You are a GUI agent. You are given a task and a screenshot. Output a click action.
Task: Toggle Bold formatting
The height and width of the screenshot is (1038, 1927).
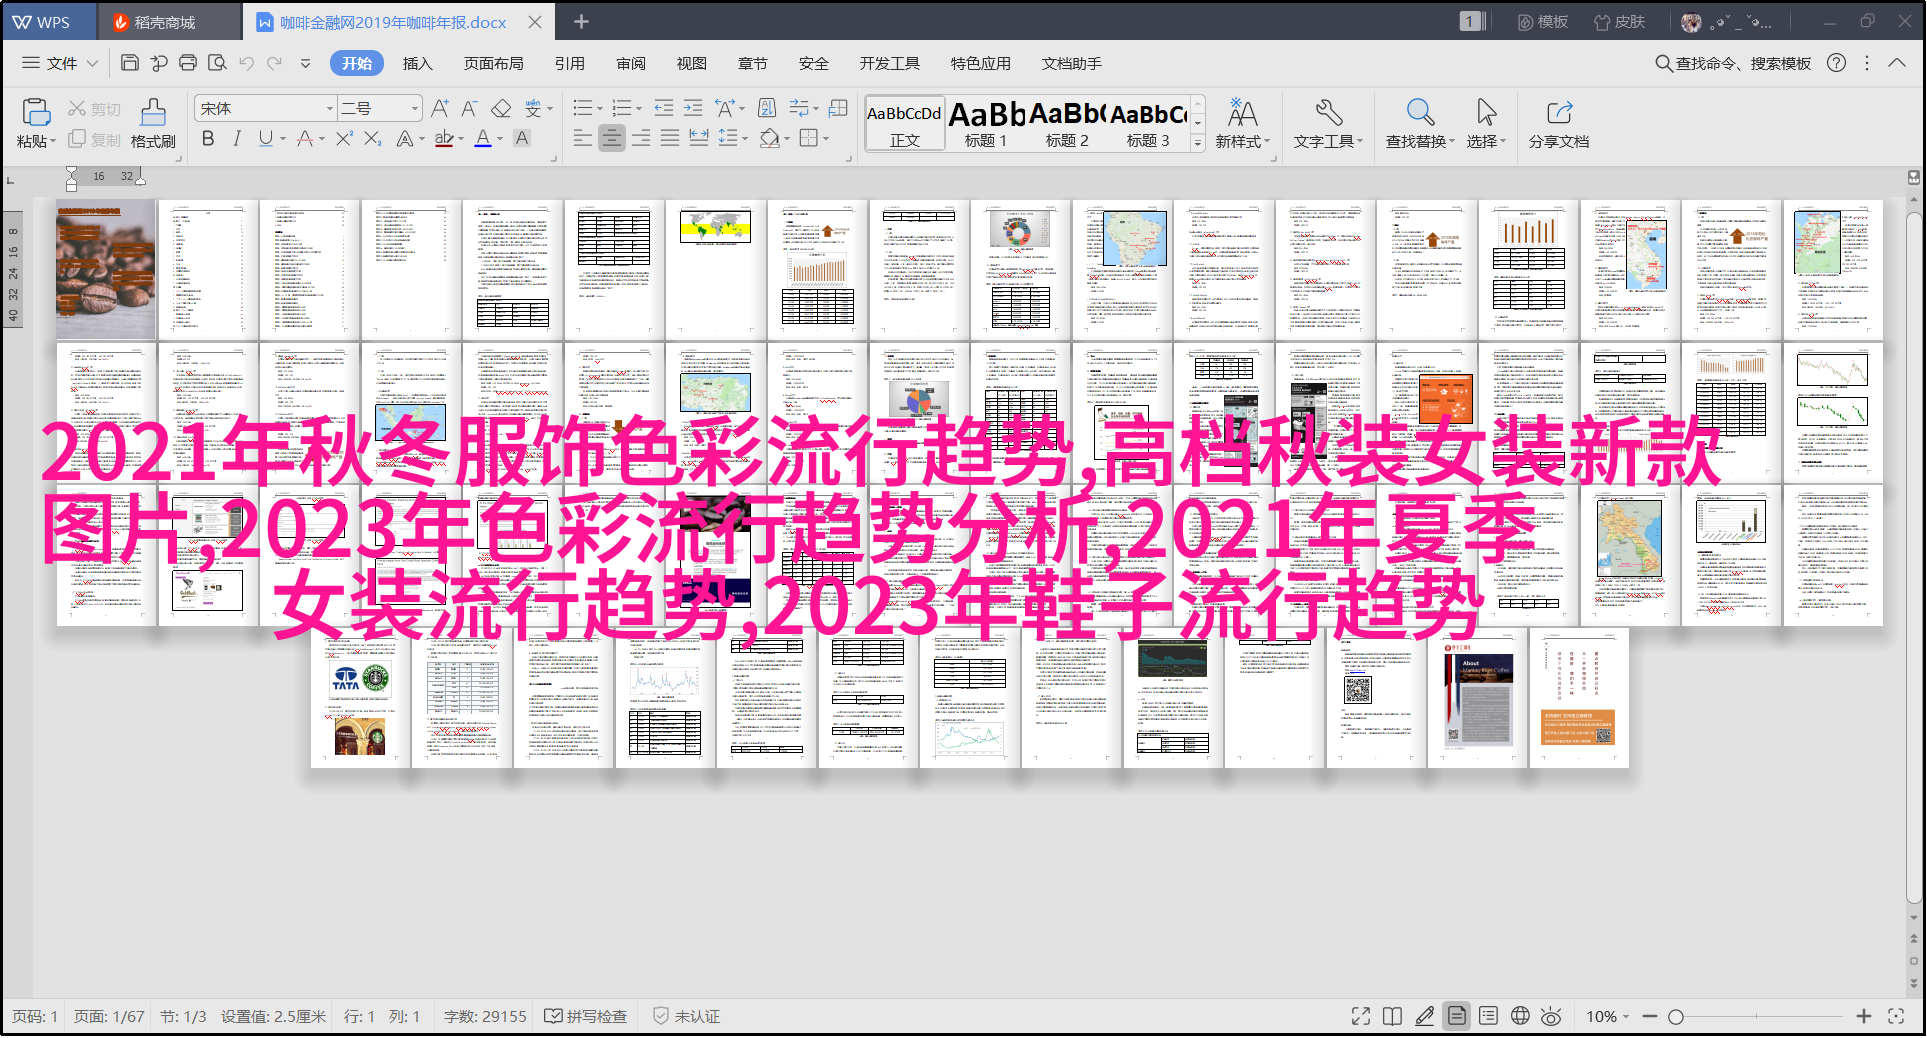pos(208,139)
